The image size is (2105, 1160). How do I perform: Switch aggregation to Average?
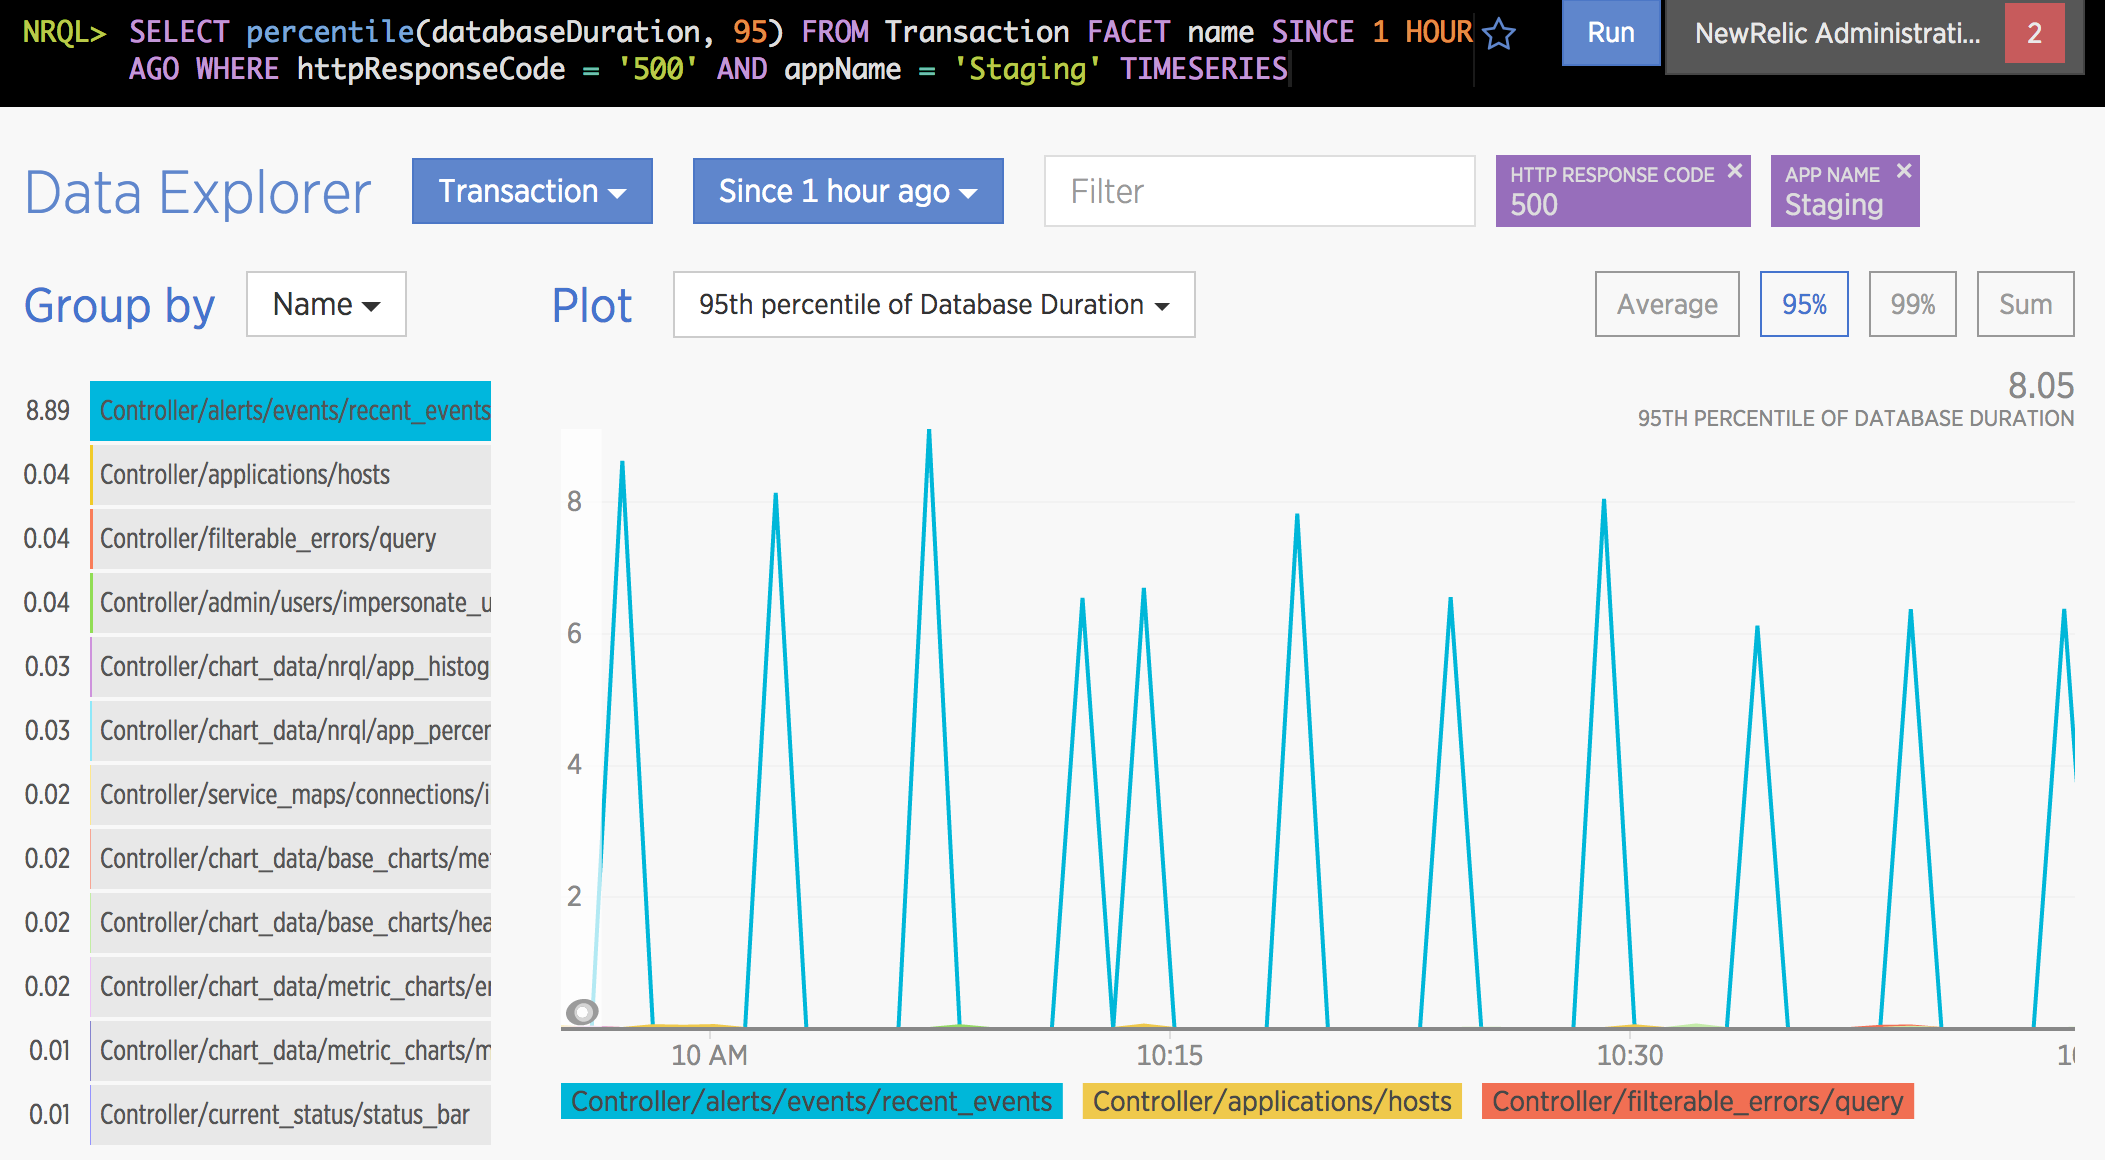pyautogui.click(x=1666, y=304)
